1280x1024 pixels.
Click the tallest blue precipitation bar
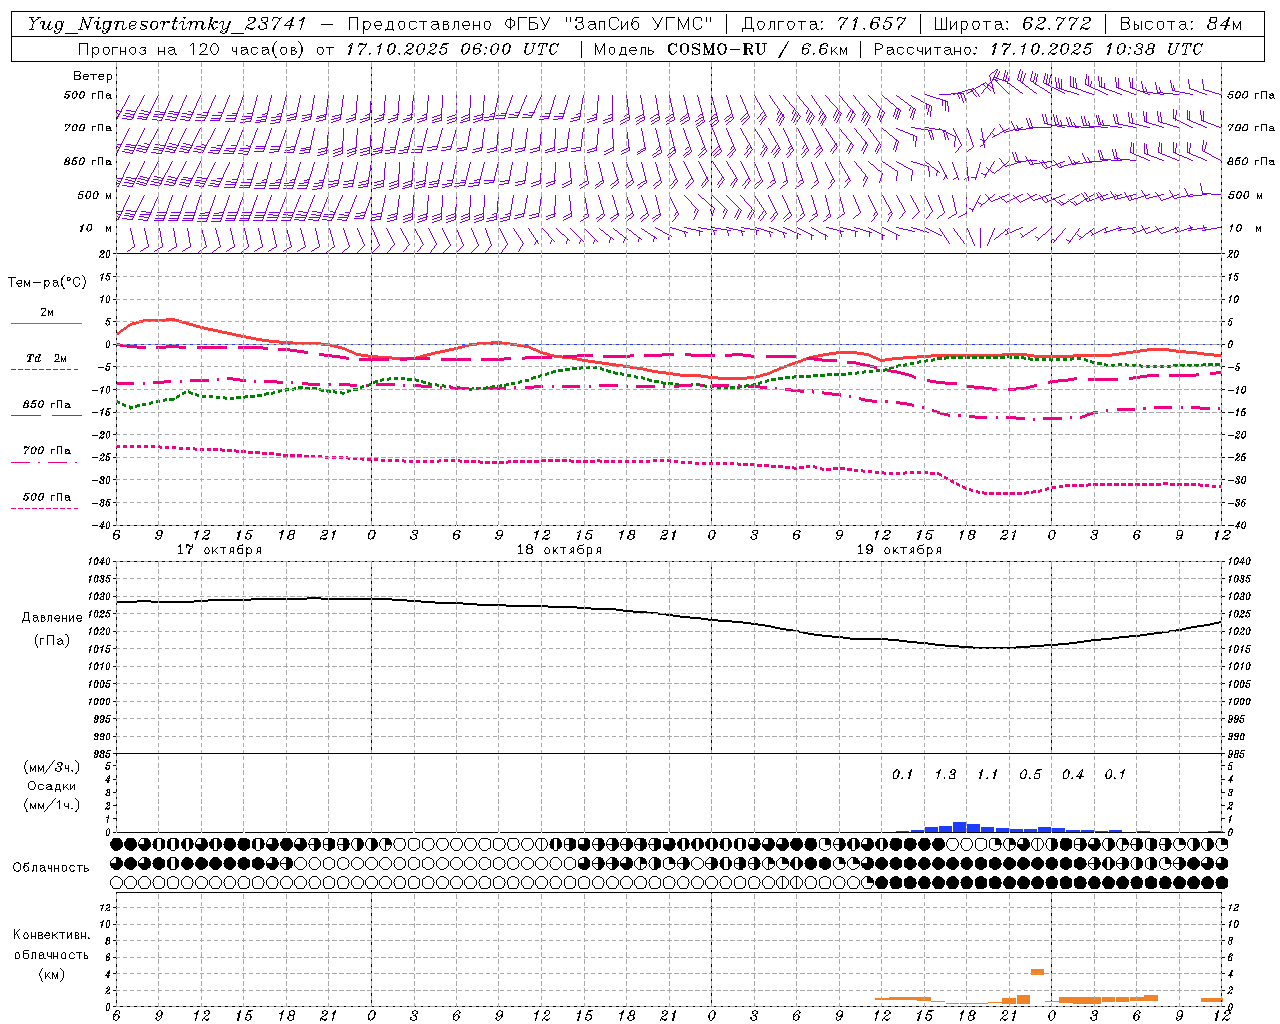point(959,827)
